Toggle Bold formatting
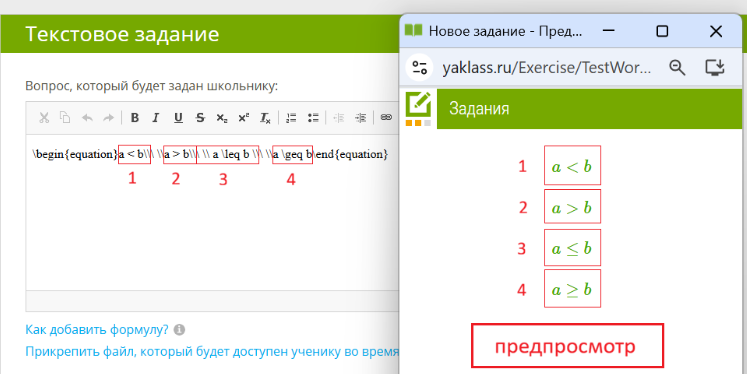The width and height of the screenshot is (747, 374). coord(135,118)
